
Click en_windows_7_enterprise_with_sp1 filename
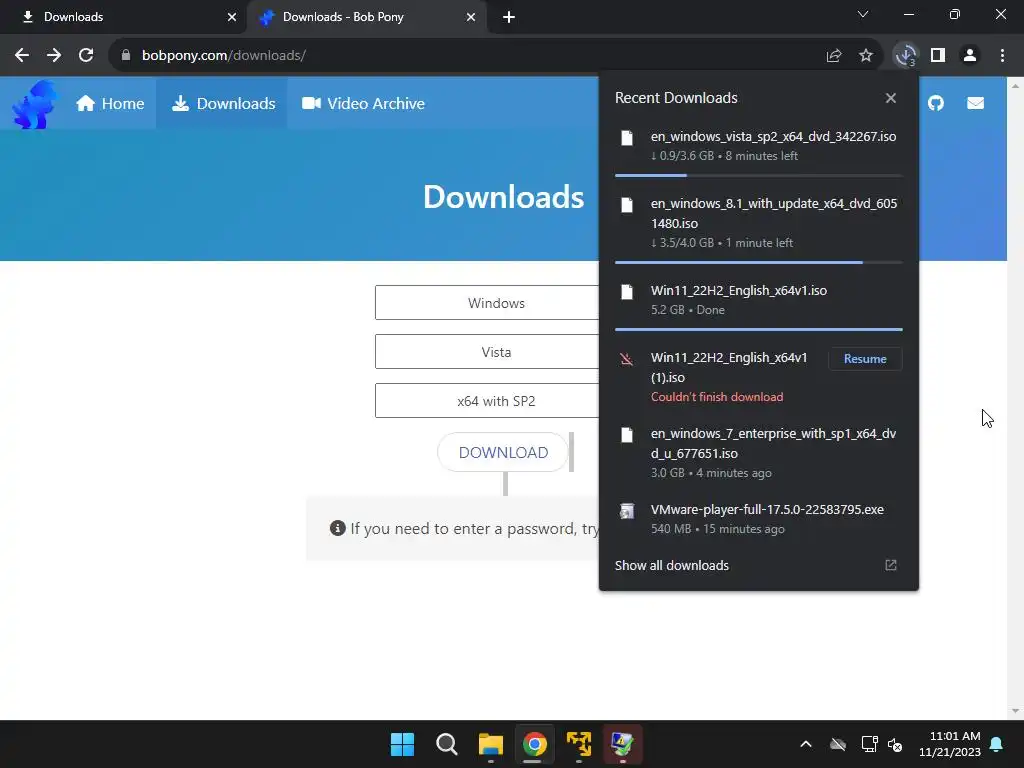coord(773,443)
